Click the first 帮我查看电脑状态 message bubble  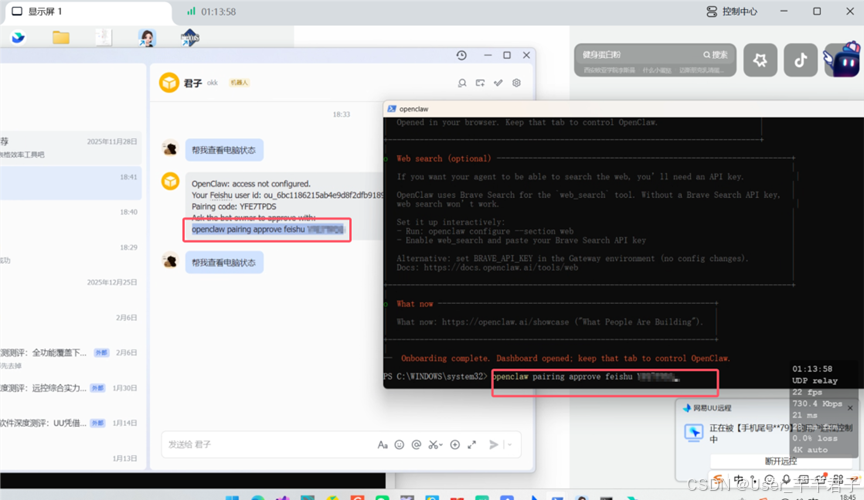tap(224, 150)
